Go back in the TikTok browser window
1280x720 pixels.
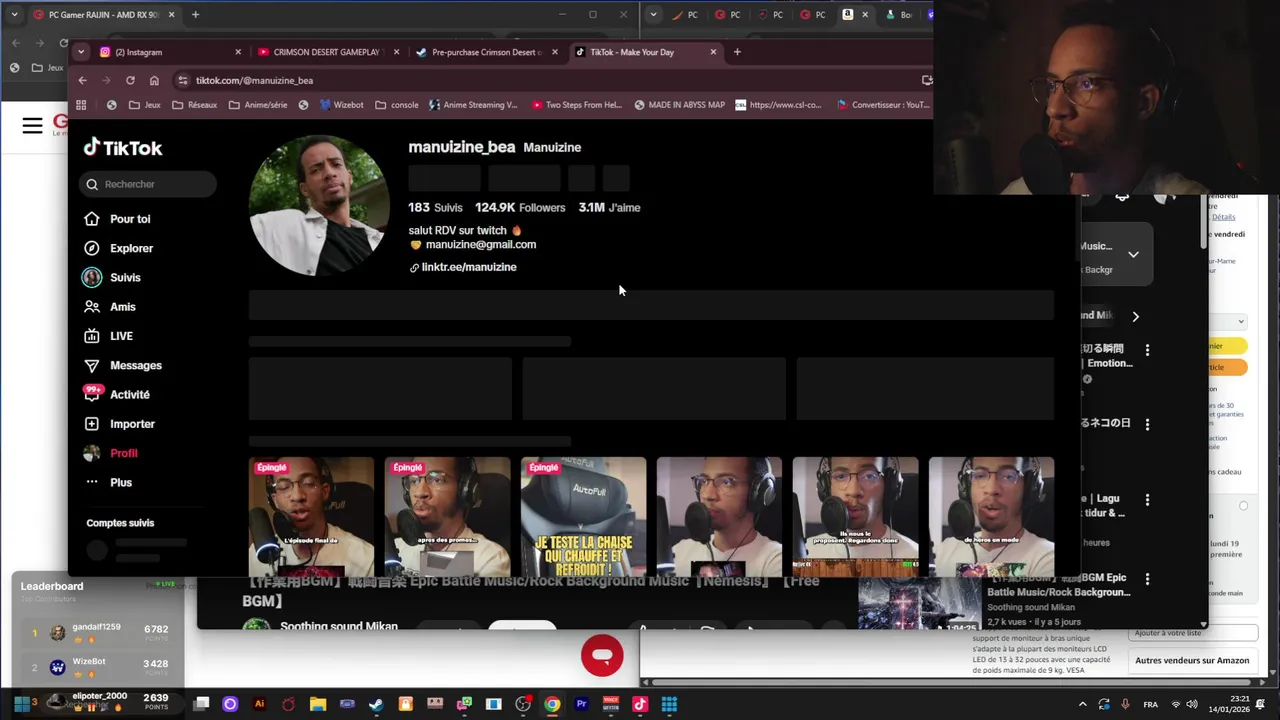(x=83, y=80)
